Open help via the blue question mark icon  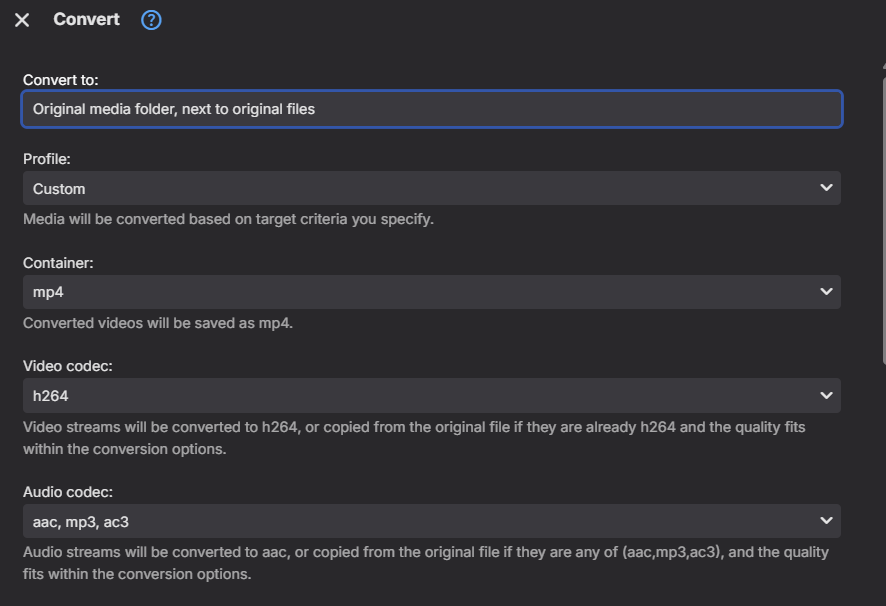click(151, 20)
